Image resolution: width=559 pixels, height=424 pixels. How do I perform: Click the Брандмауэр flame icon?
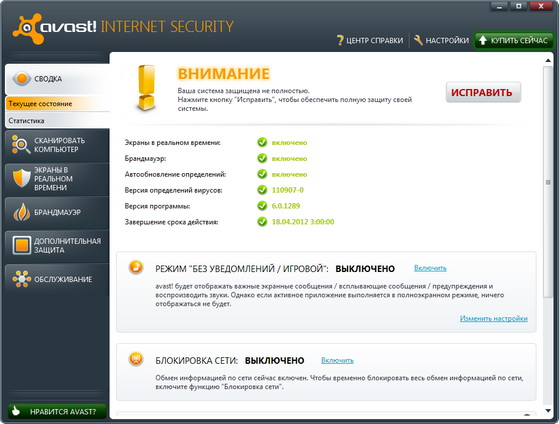pos(22,212)
